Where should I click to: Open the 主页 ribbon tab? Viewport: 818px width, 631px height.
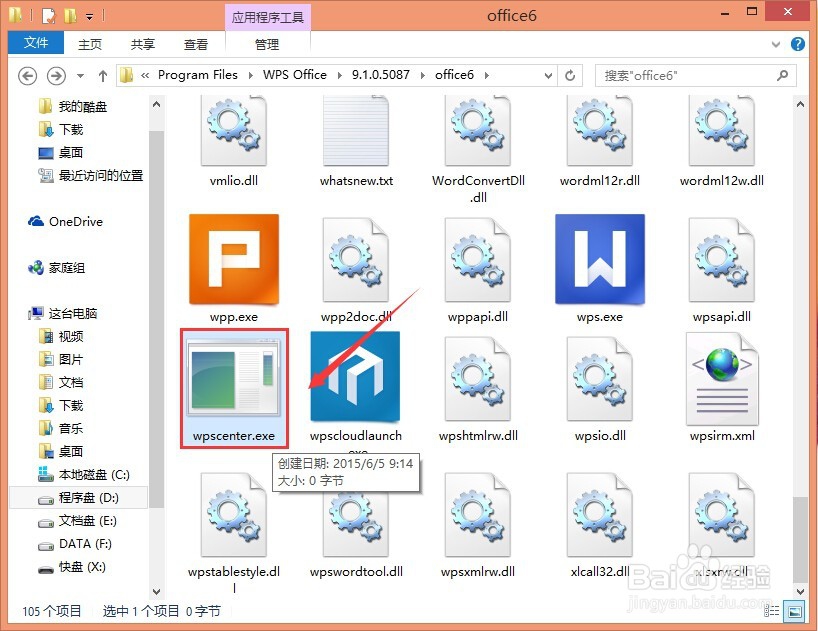coord(90,44)
